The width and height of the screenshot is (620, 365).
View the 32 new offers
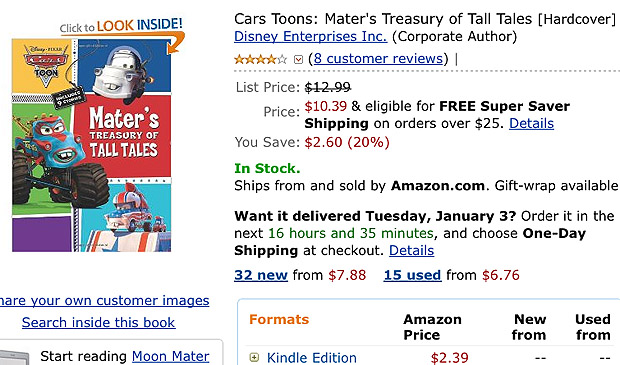click(261, 275)
